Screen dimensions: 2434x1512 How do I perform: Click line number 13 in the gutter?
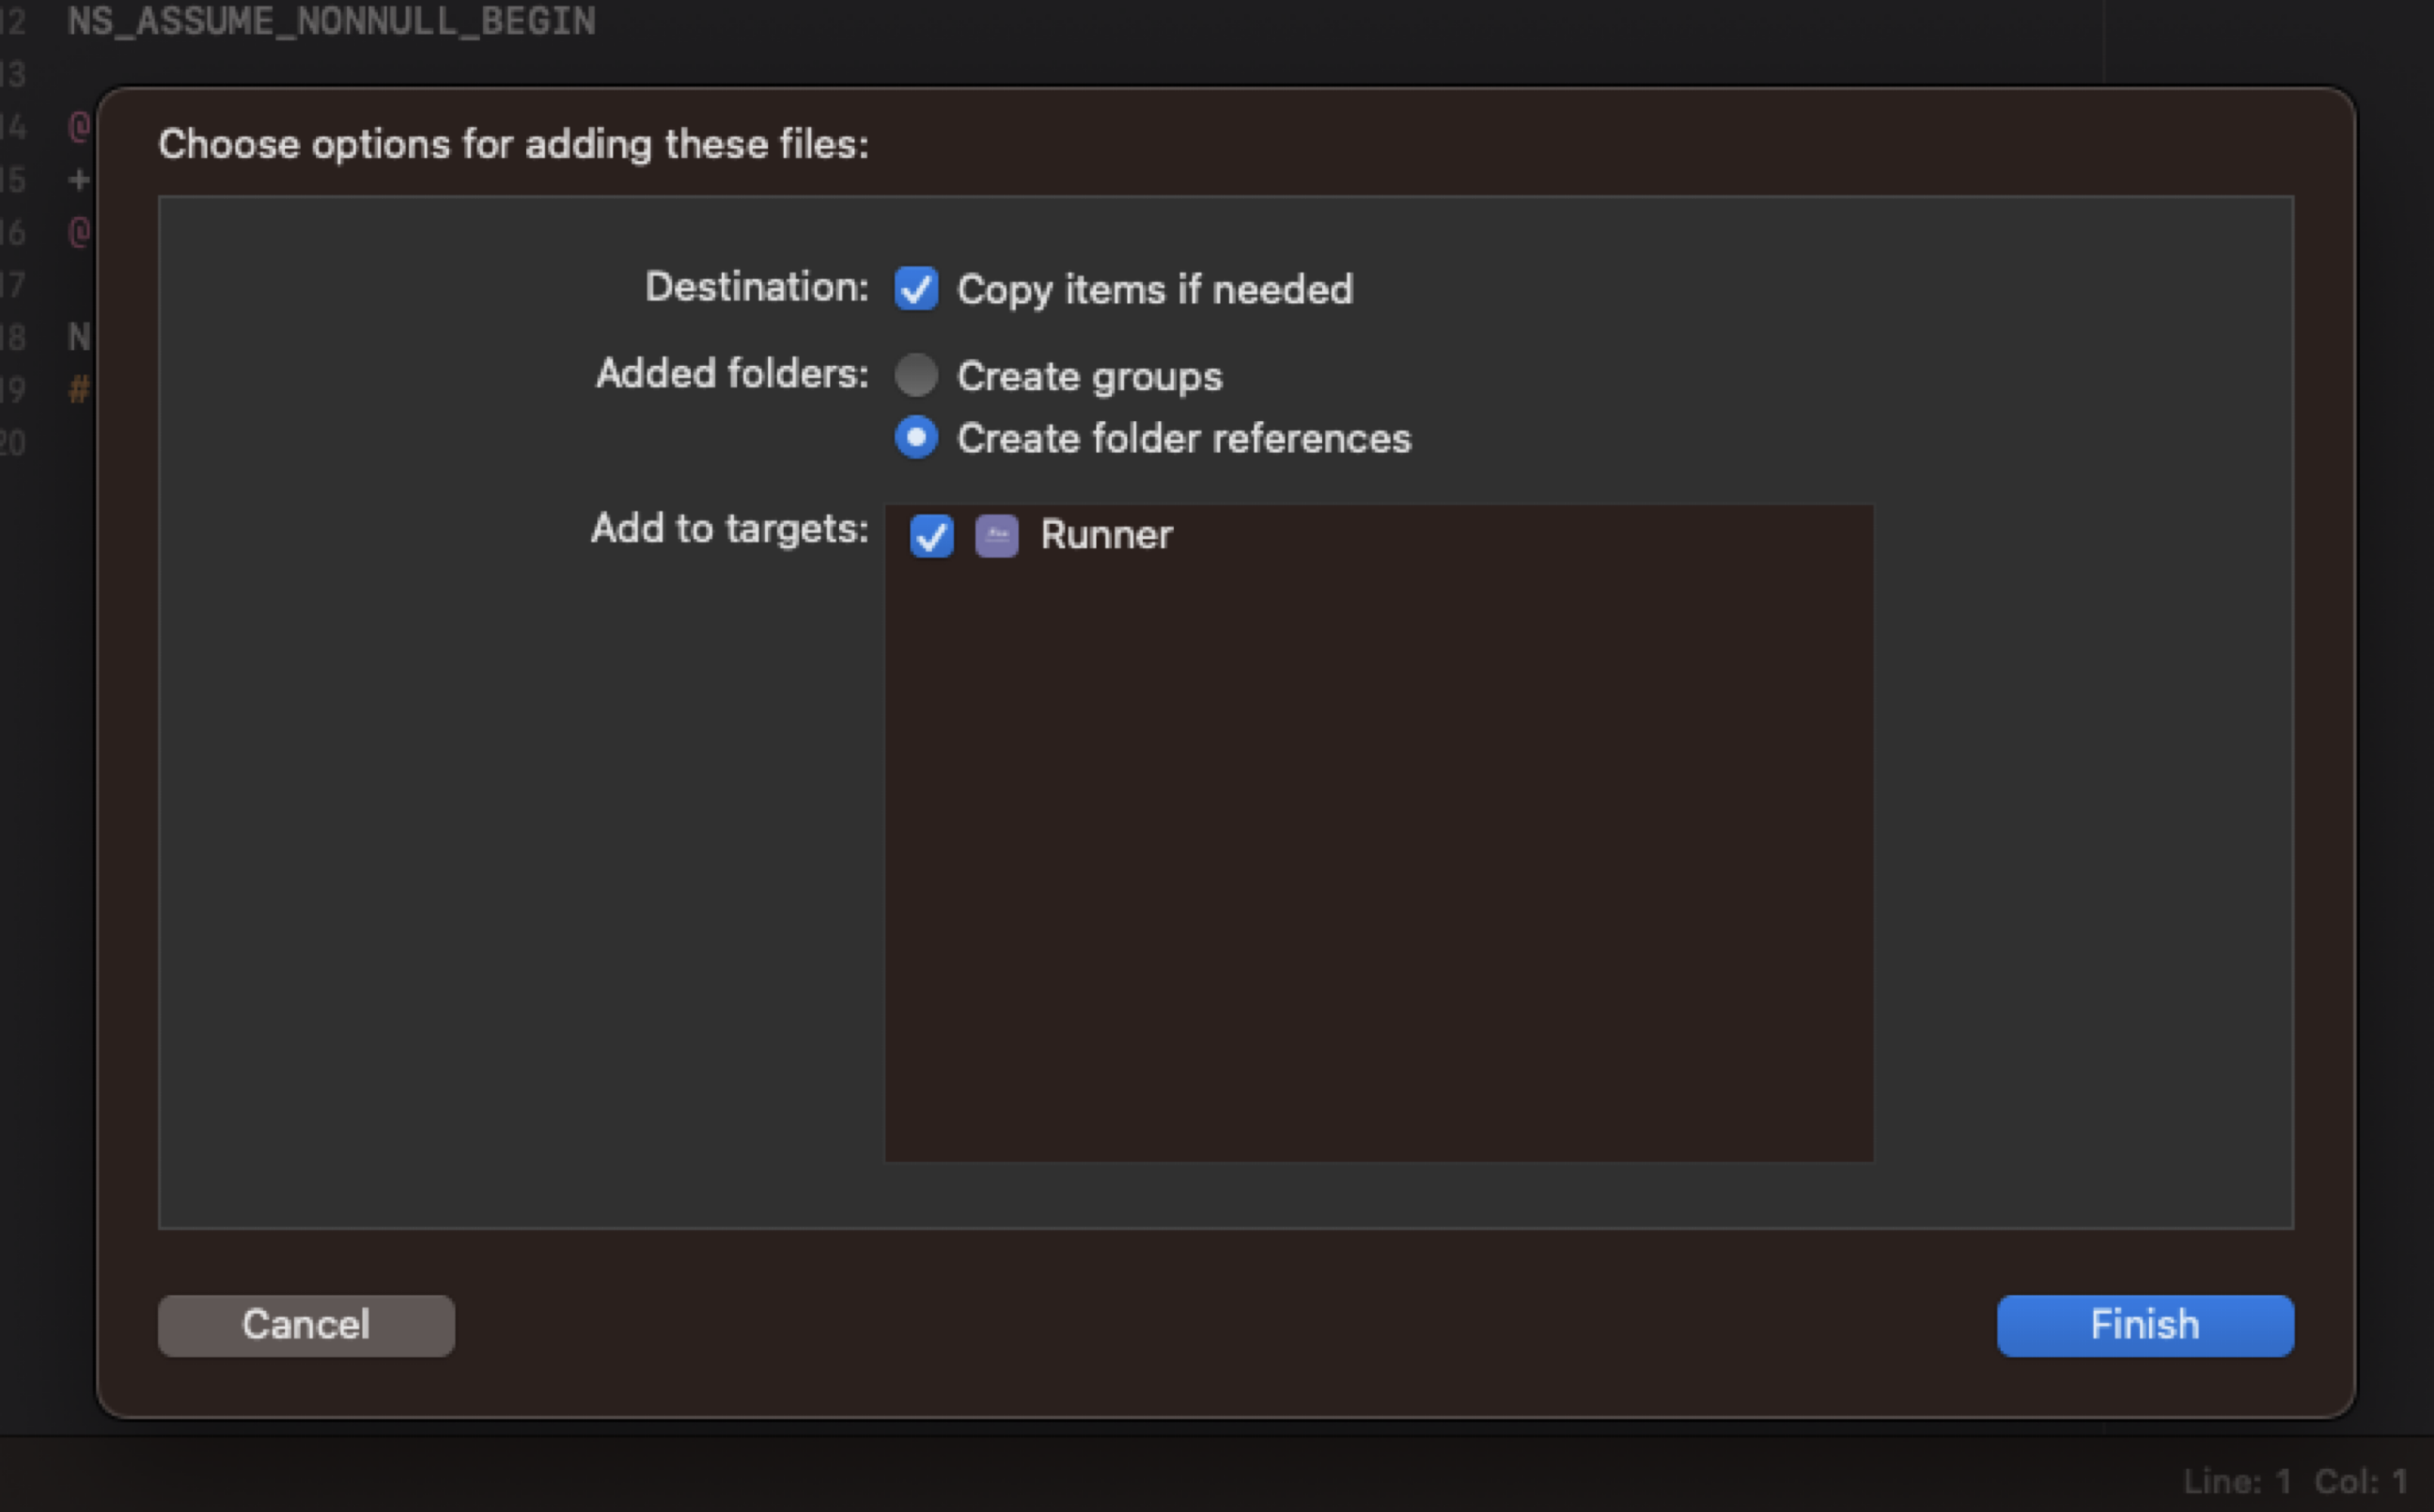[x=13, y=74]
